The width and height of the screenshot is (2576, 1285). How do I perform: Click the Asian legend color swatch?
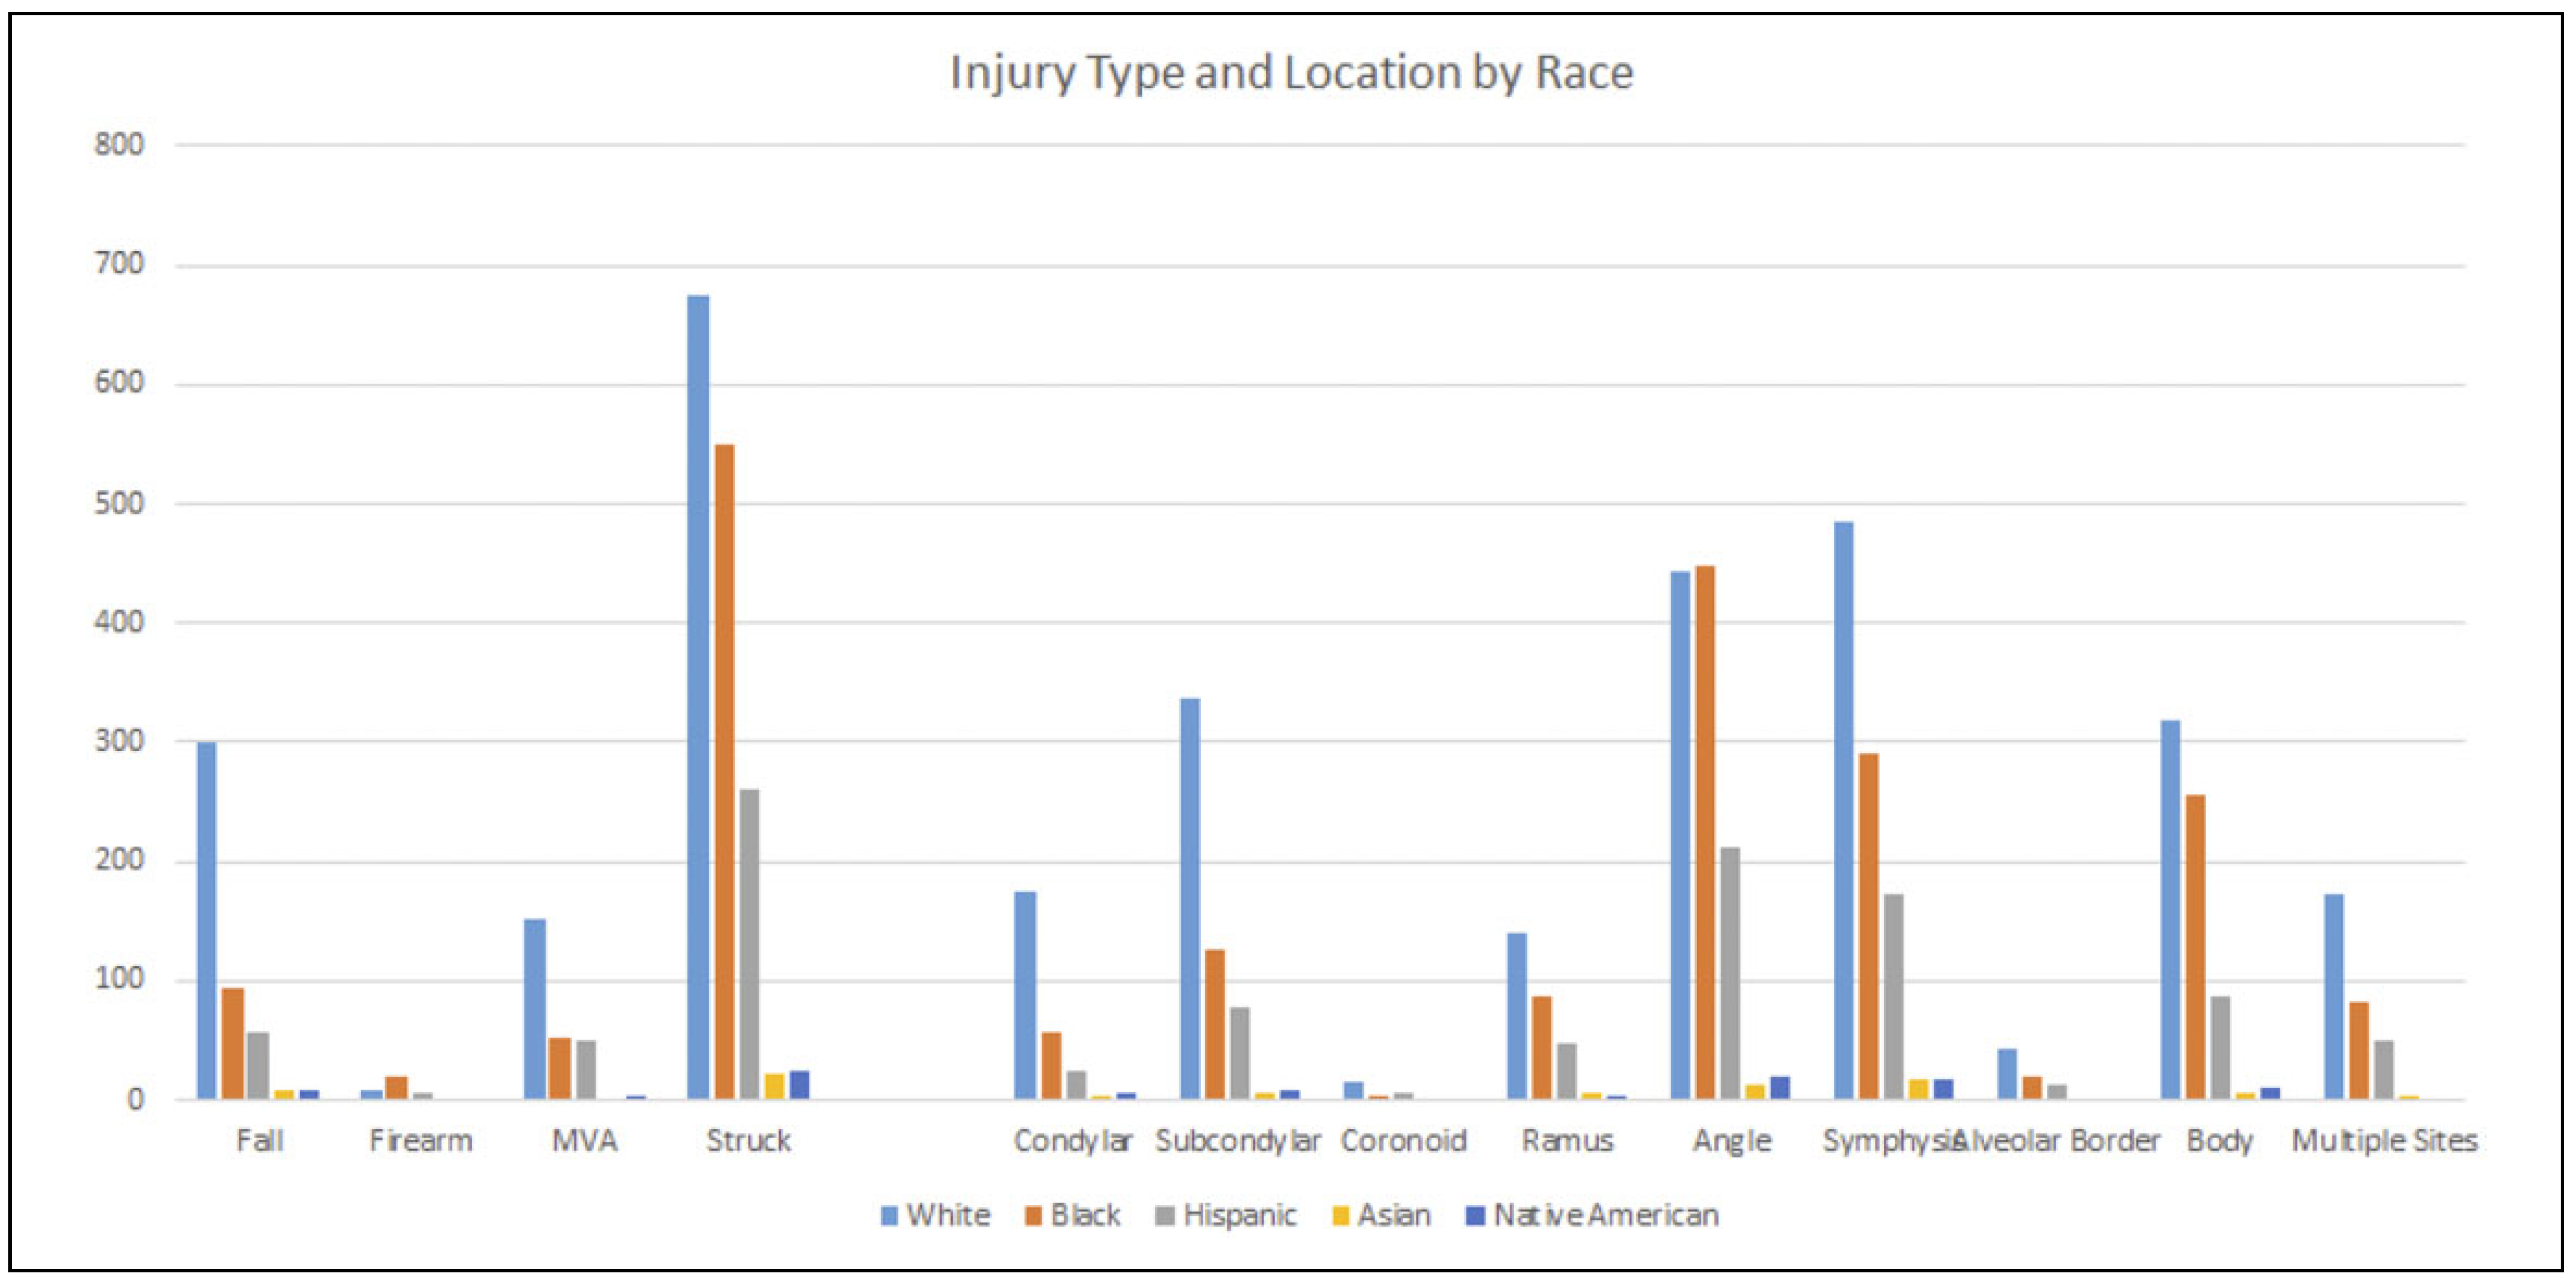[1341, 1216]
